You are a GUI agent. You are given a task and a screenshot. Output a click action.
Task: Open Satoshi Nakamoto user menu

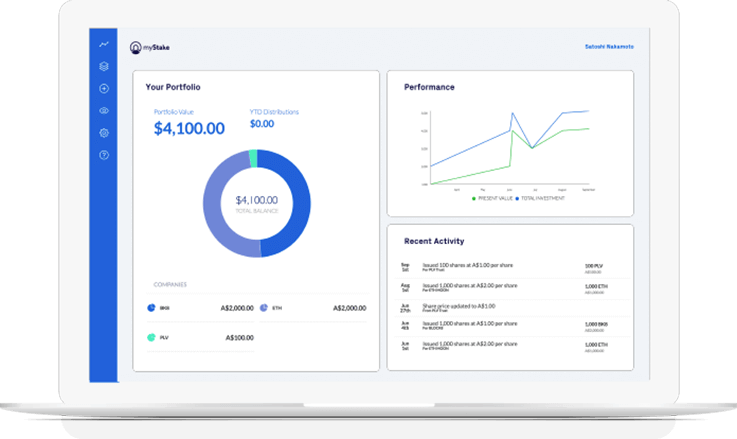[608, 46]
